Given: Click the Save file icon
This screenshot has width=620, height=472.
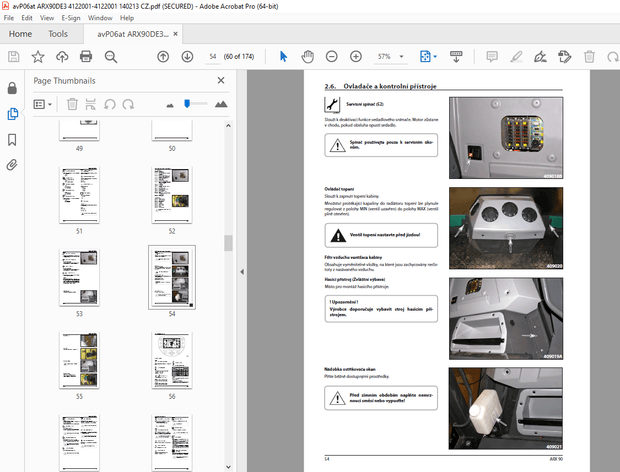Looking at the screenshot, I should coord(13,57).
